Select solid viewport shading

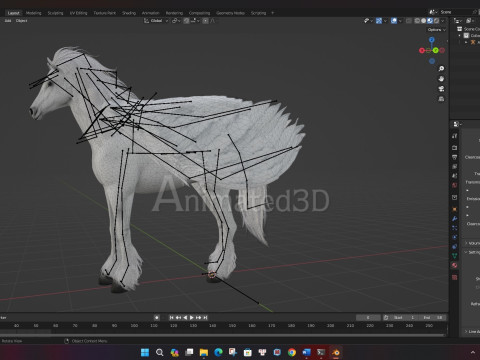[423, 21]
